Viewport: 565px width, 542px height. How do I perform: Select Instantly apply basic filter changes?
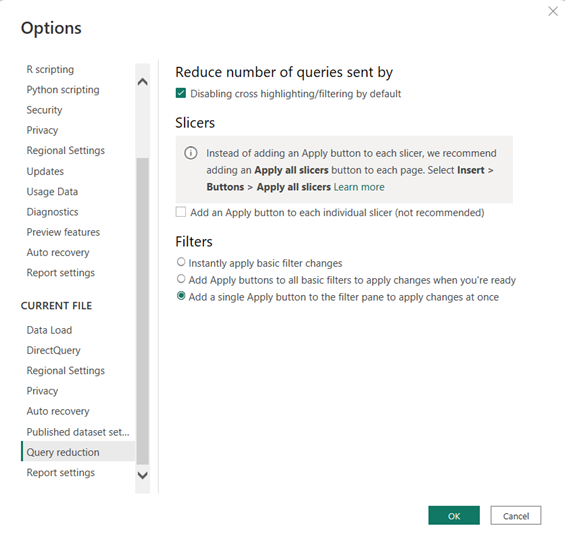[x=181, y=262]
